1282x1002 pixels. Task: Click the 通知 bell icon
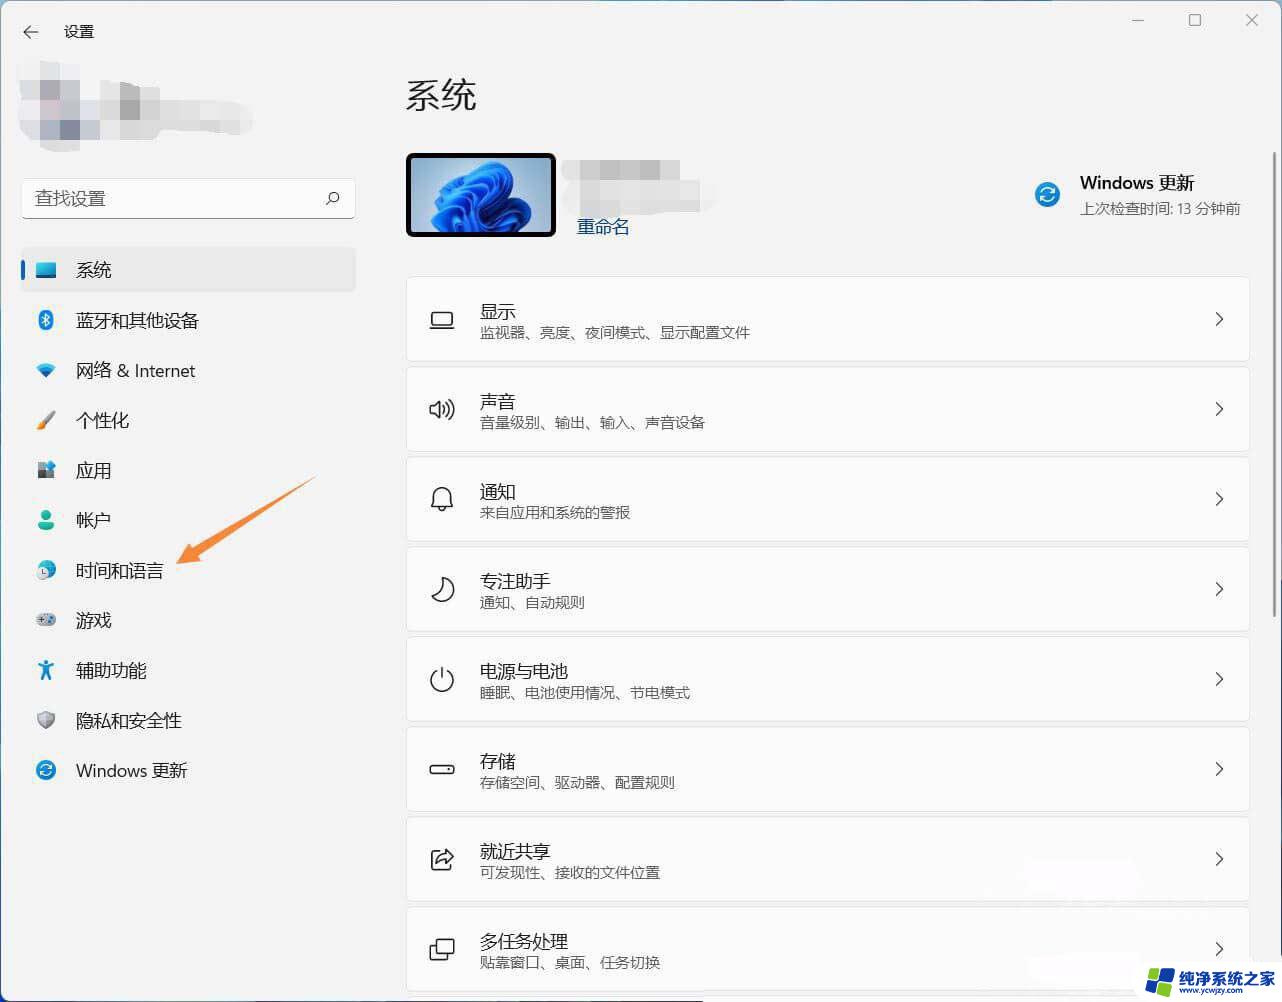(442, 499)
